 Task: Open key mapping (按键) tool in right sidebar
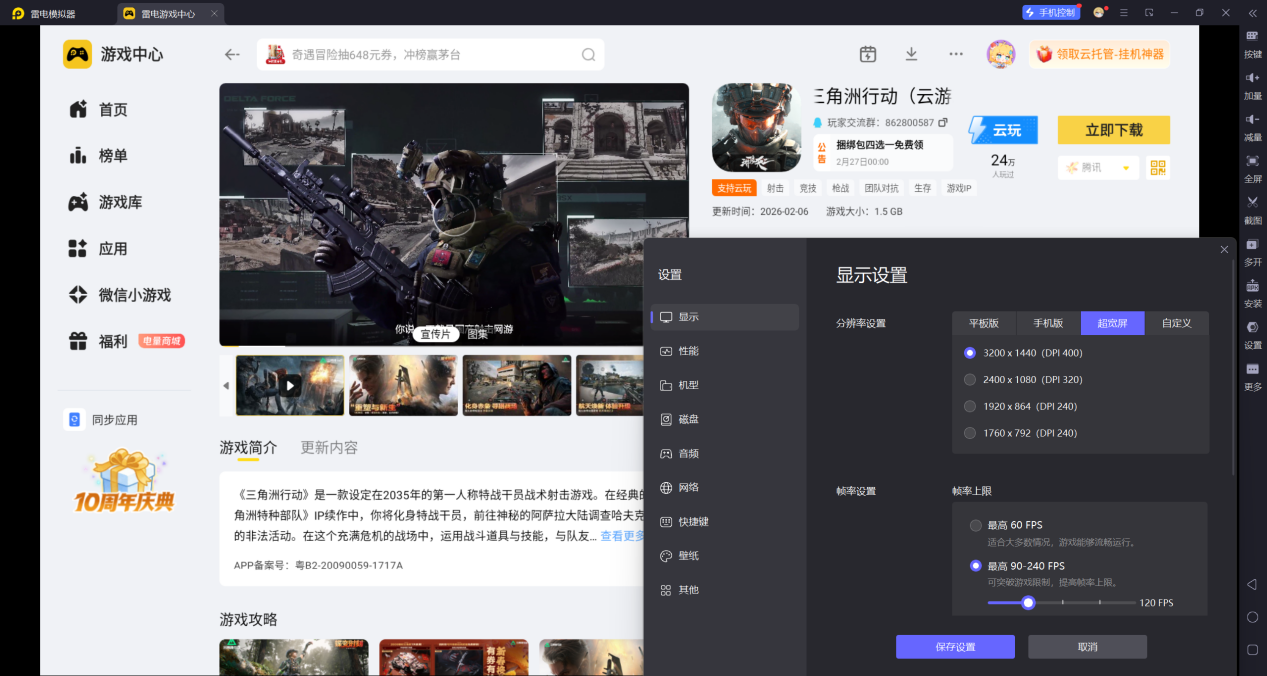coord(1252,41)
